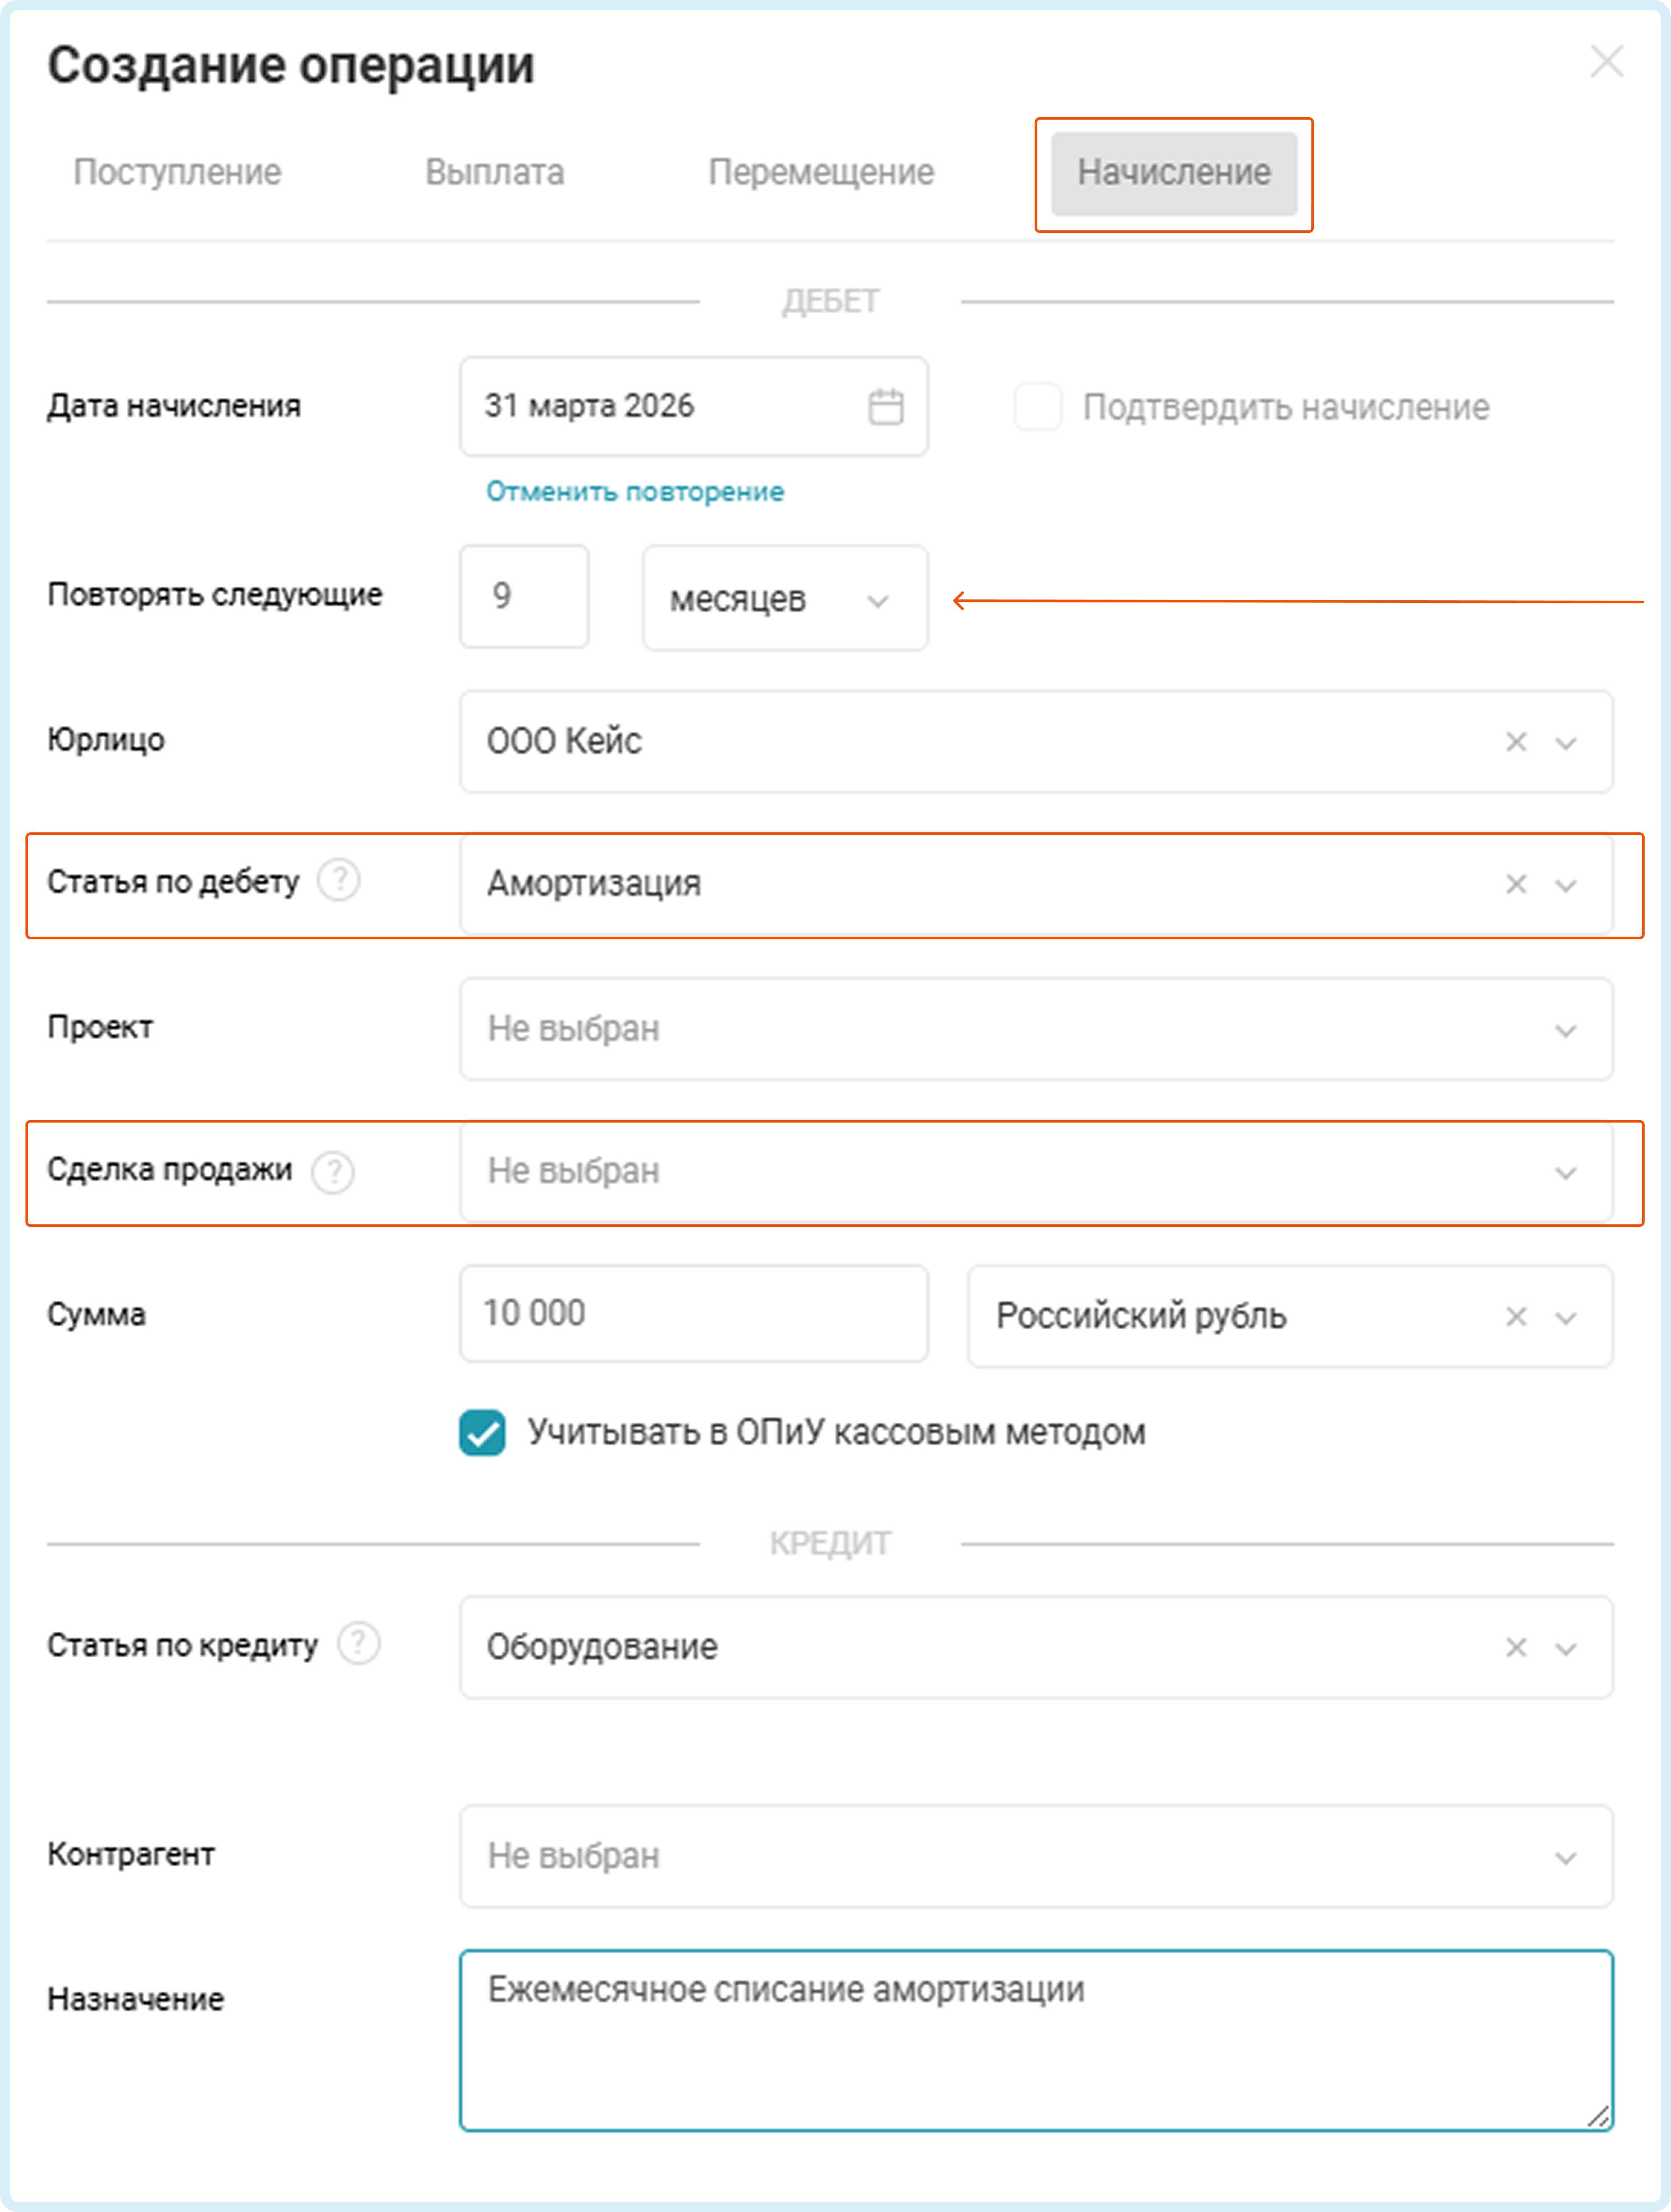Open the Проект dropdown
The width and height of the screenshot is (1671, 2212).
(x=1035, y=1029)
